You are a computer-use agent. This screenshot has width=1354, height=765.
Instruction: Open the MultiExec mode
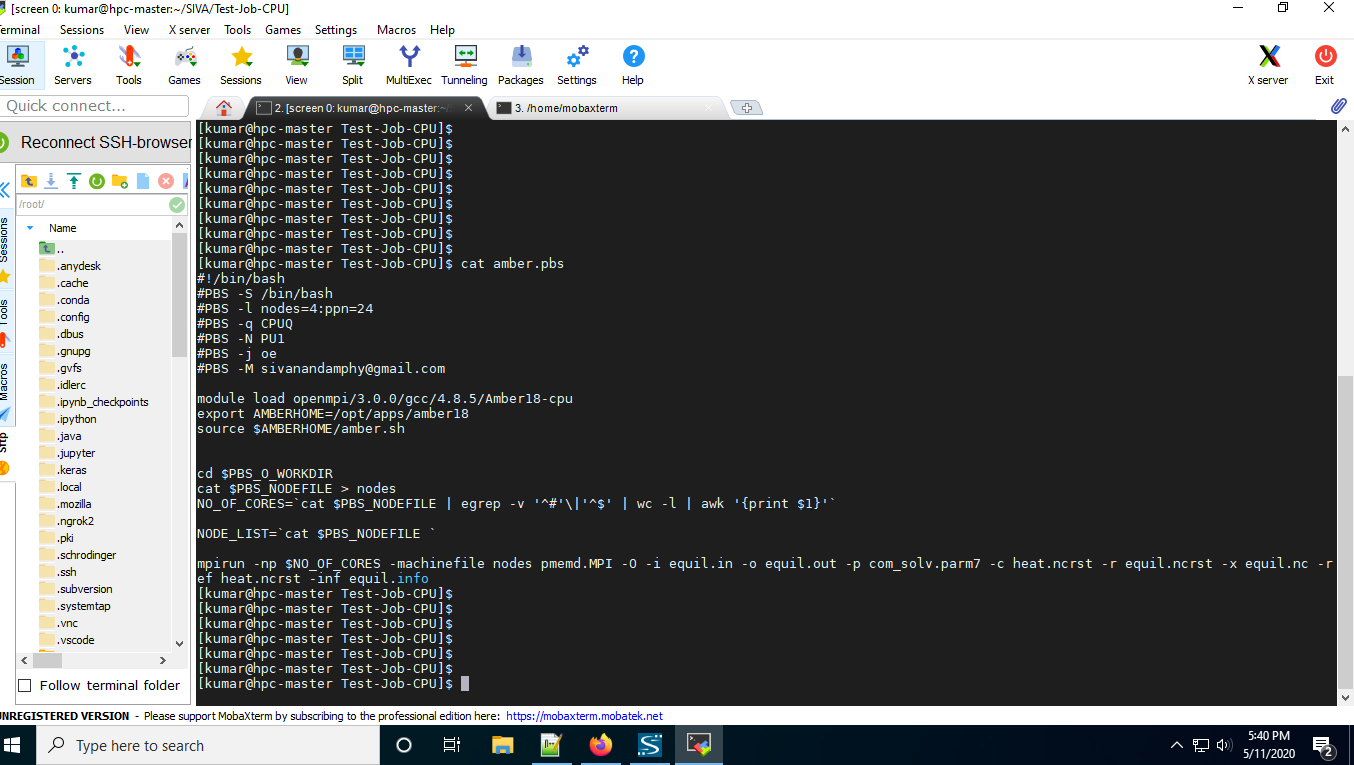coord(409,64)
